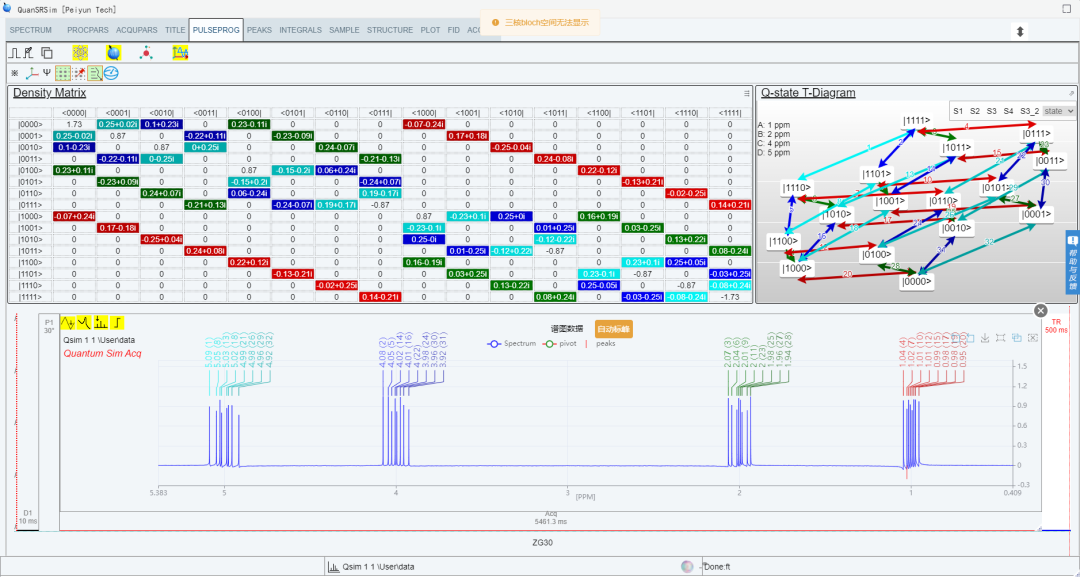Open the INTEGRALS tab
The width and height of the screenshot is (1080, 577).
coord(300,30)
